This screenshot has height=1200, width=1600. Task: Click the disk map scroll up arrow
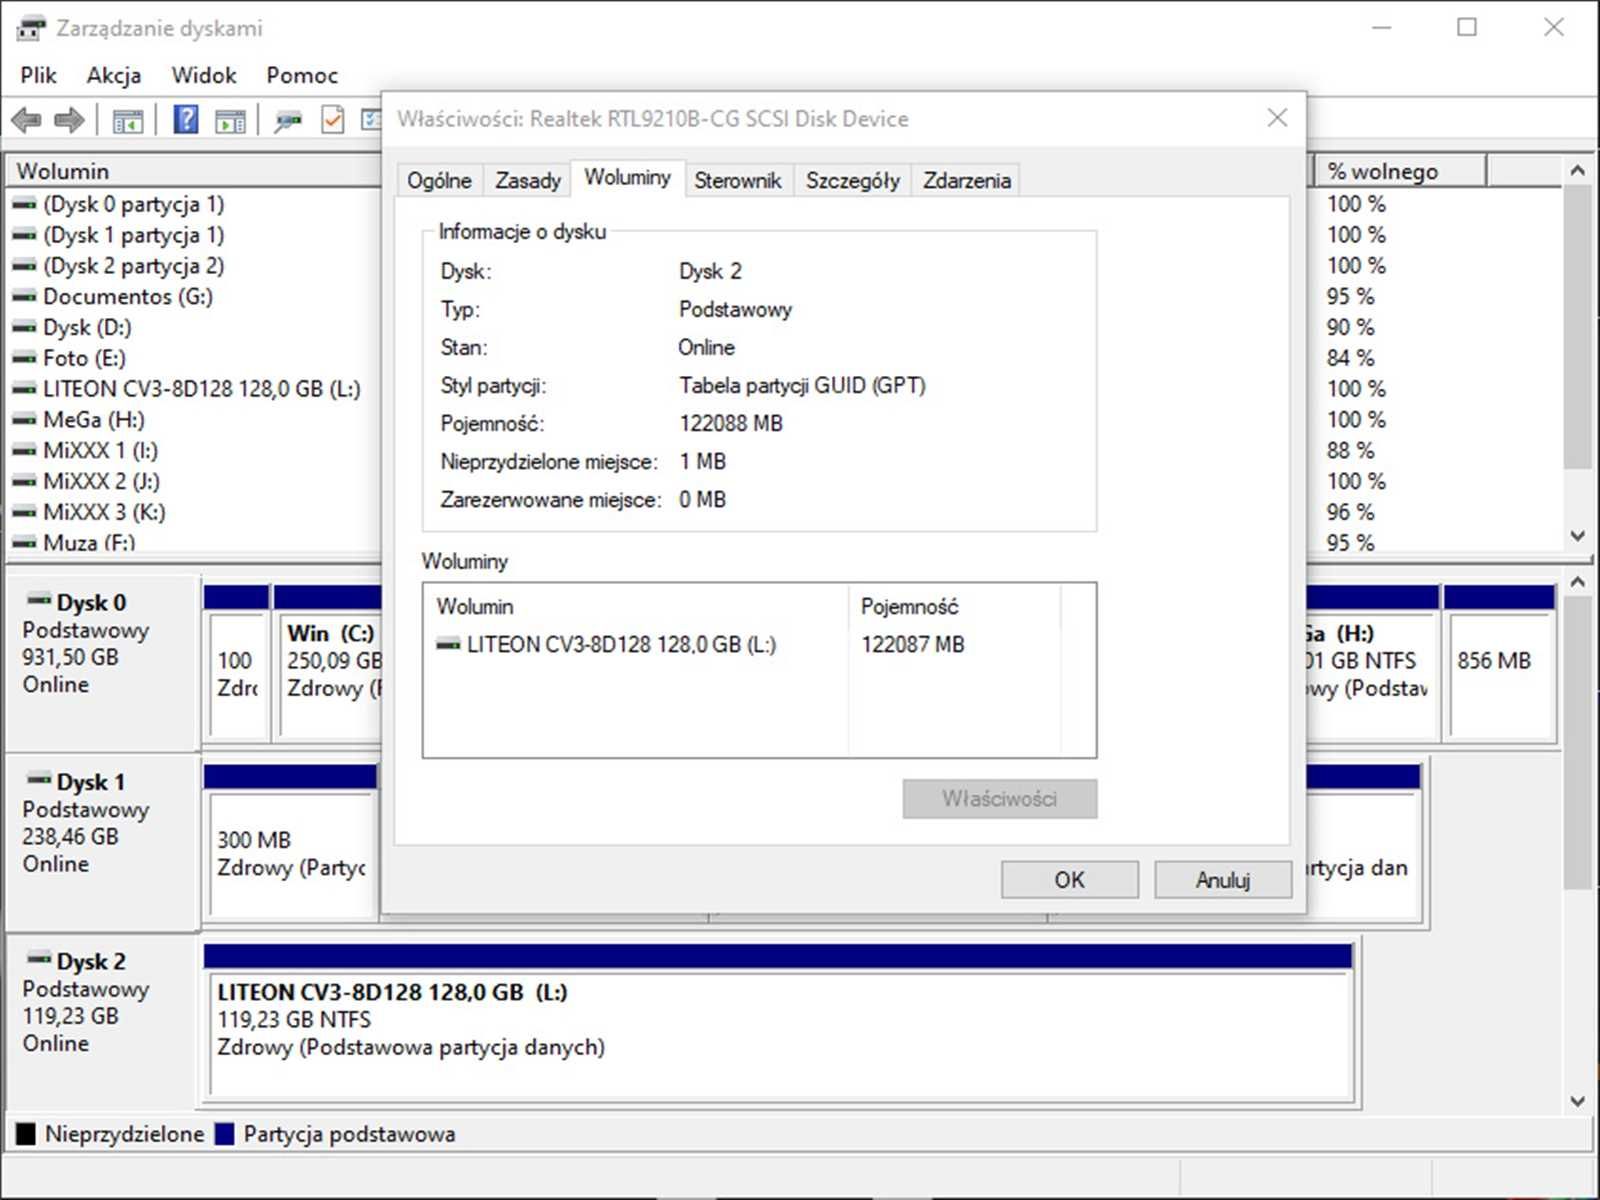point(1578,582)
